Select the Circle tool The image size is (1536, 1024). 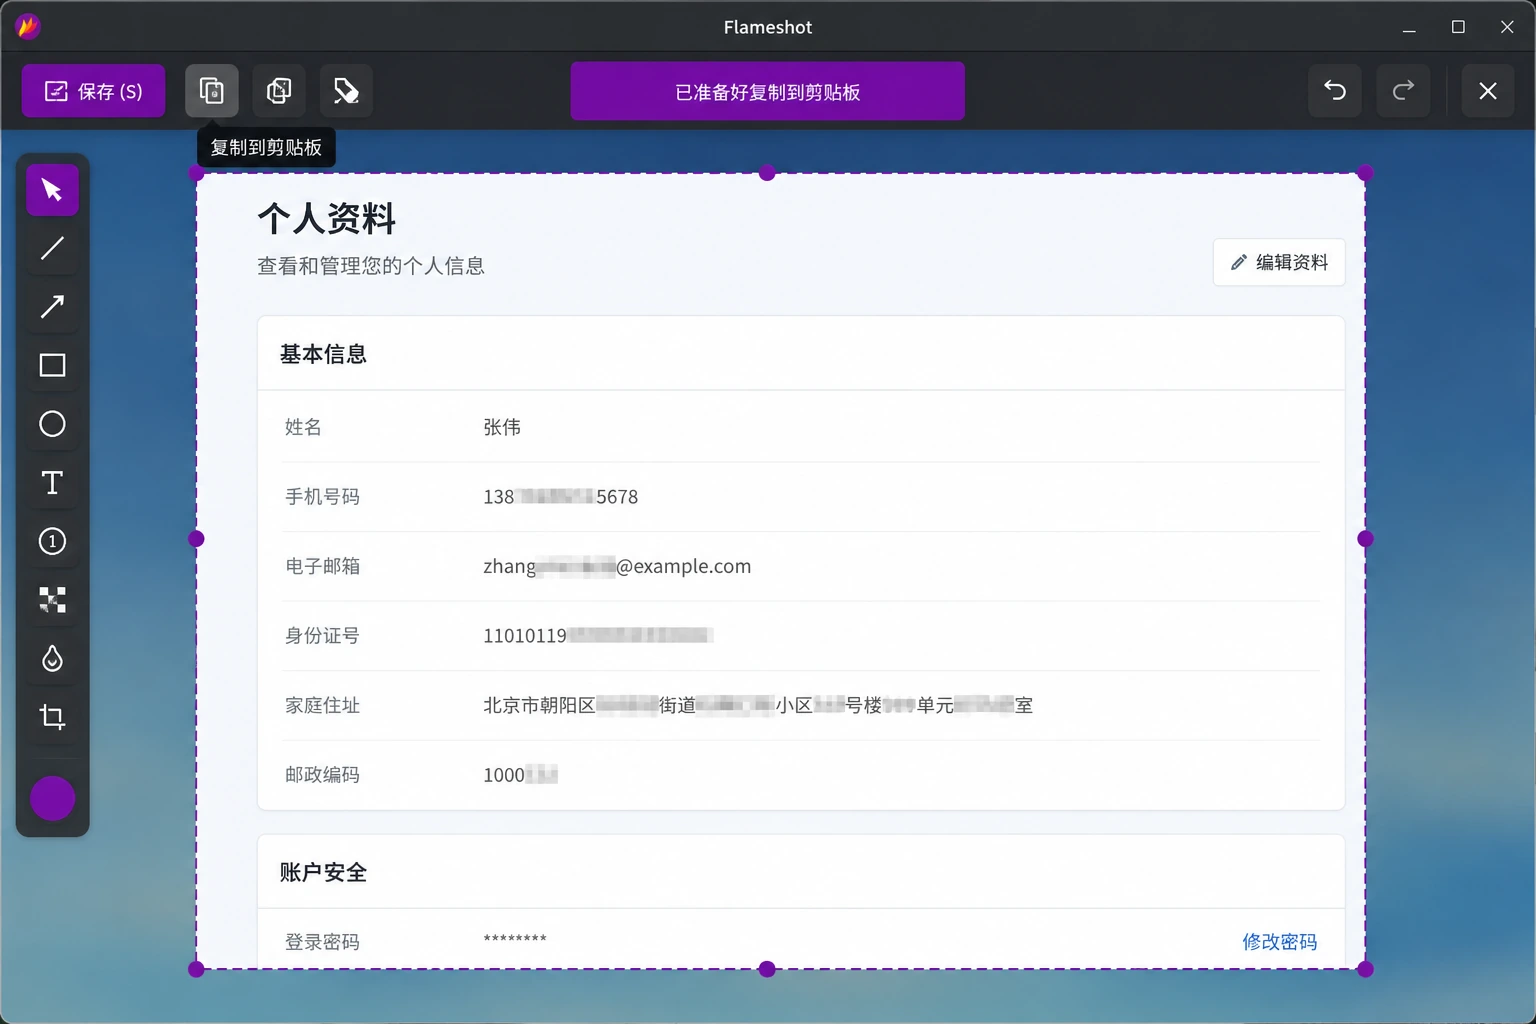[x=52, y=424]
